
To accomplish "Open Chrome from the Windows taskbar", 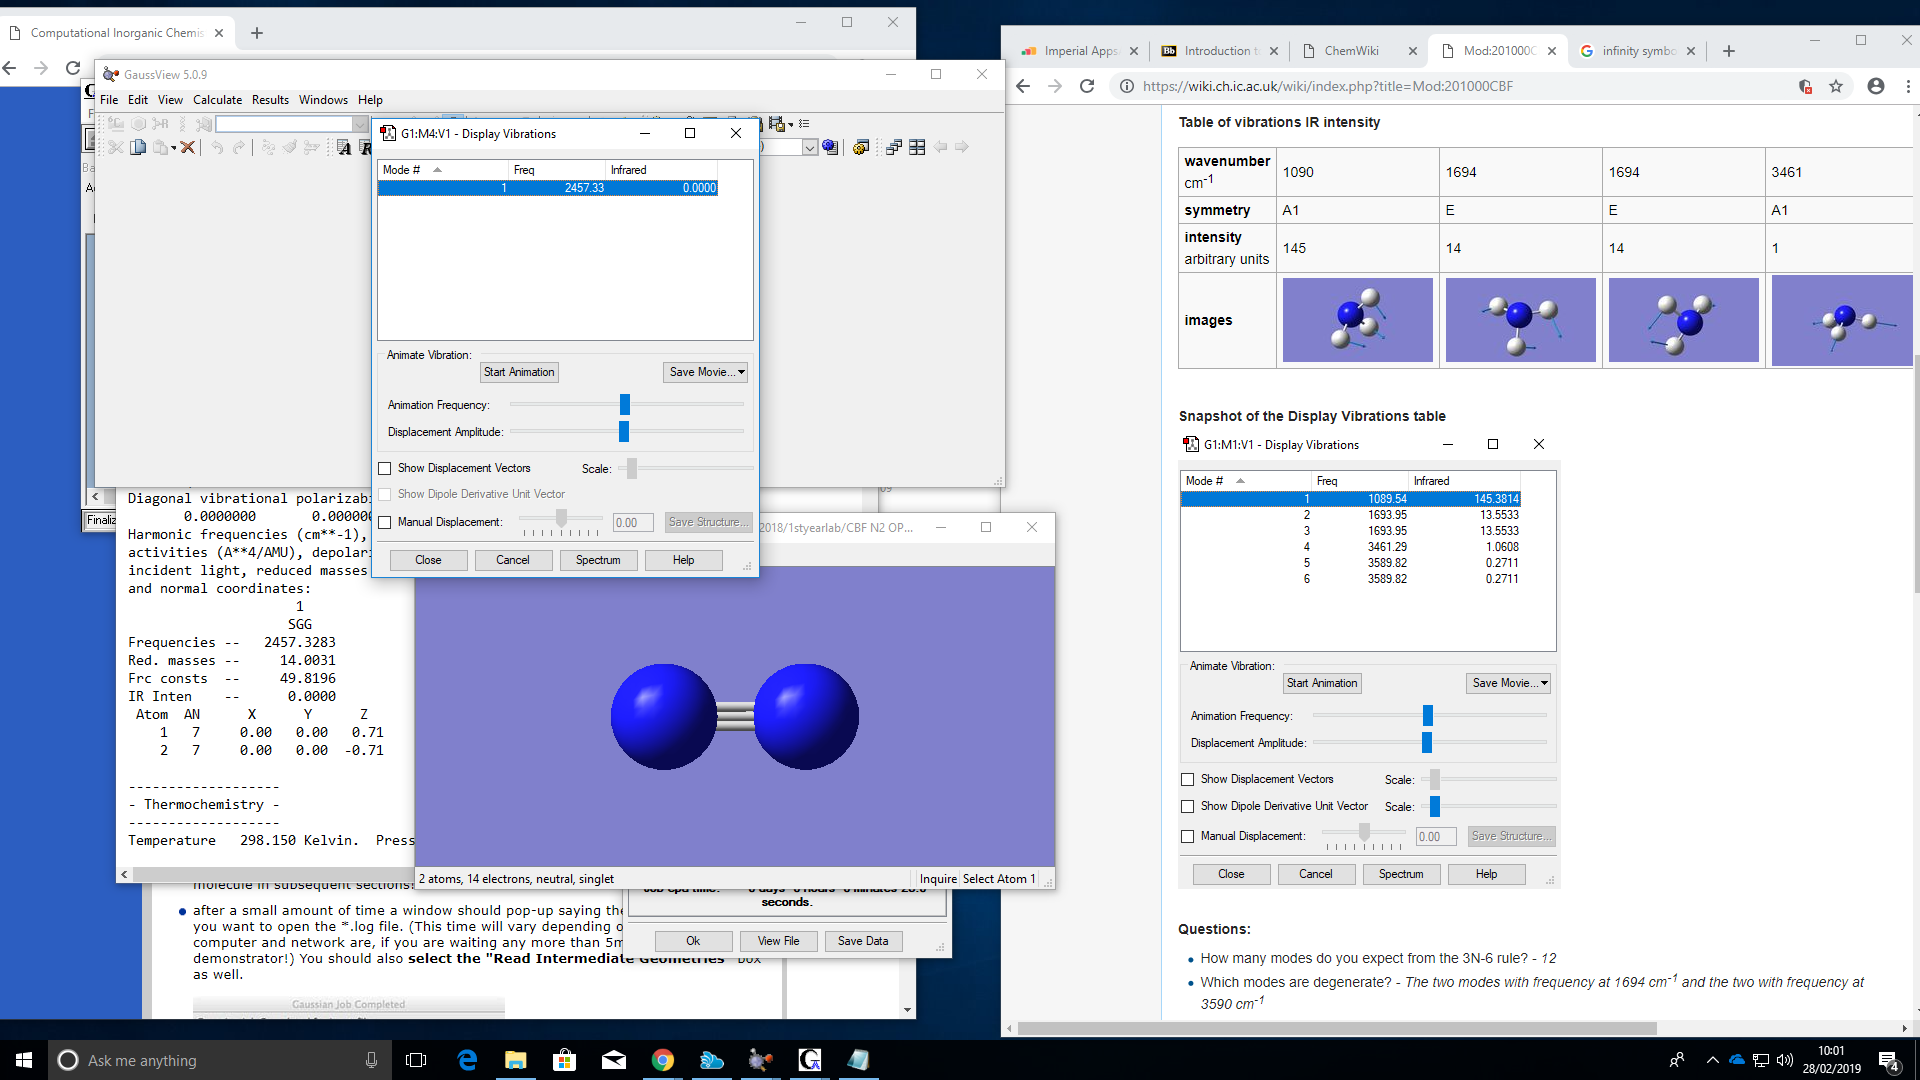I will (x=662, y=1060).
